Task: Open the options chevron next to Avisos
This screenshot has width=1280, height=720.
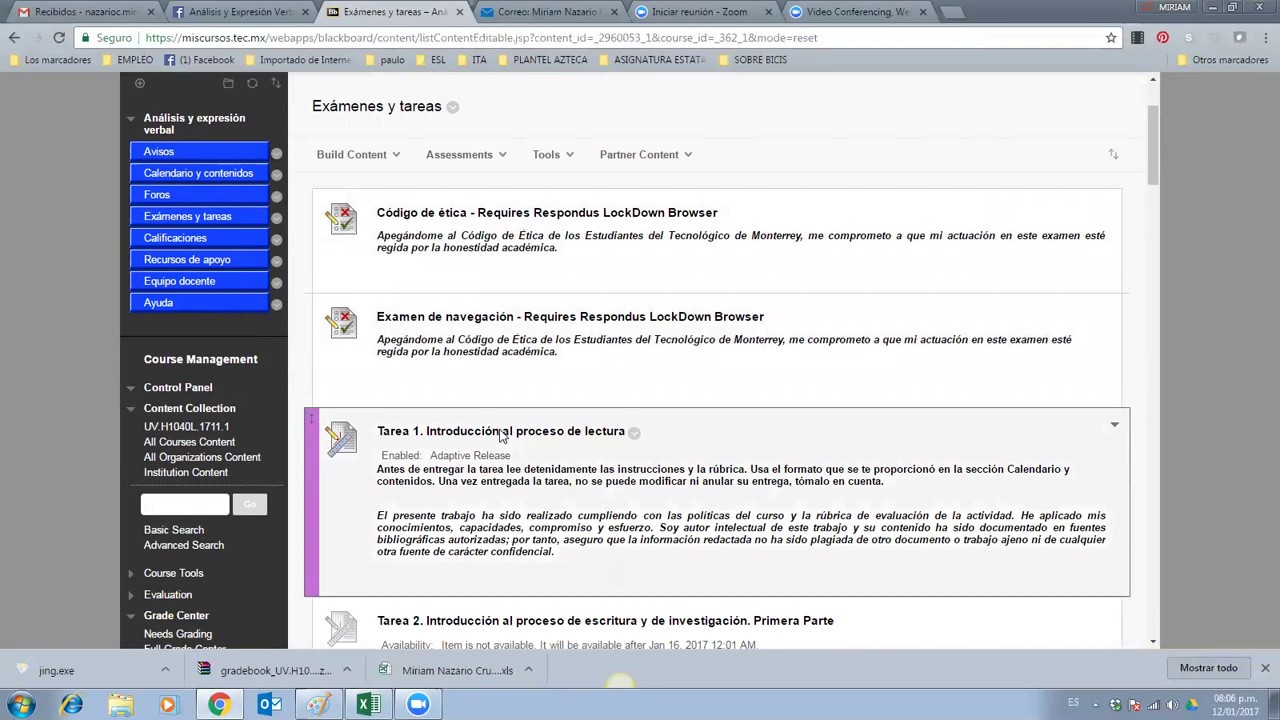Action: 276,153
